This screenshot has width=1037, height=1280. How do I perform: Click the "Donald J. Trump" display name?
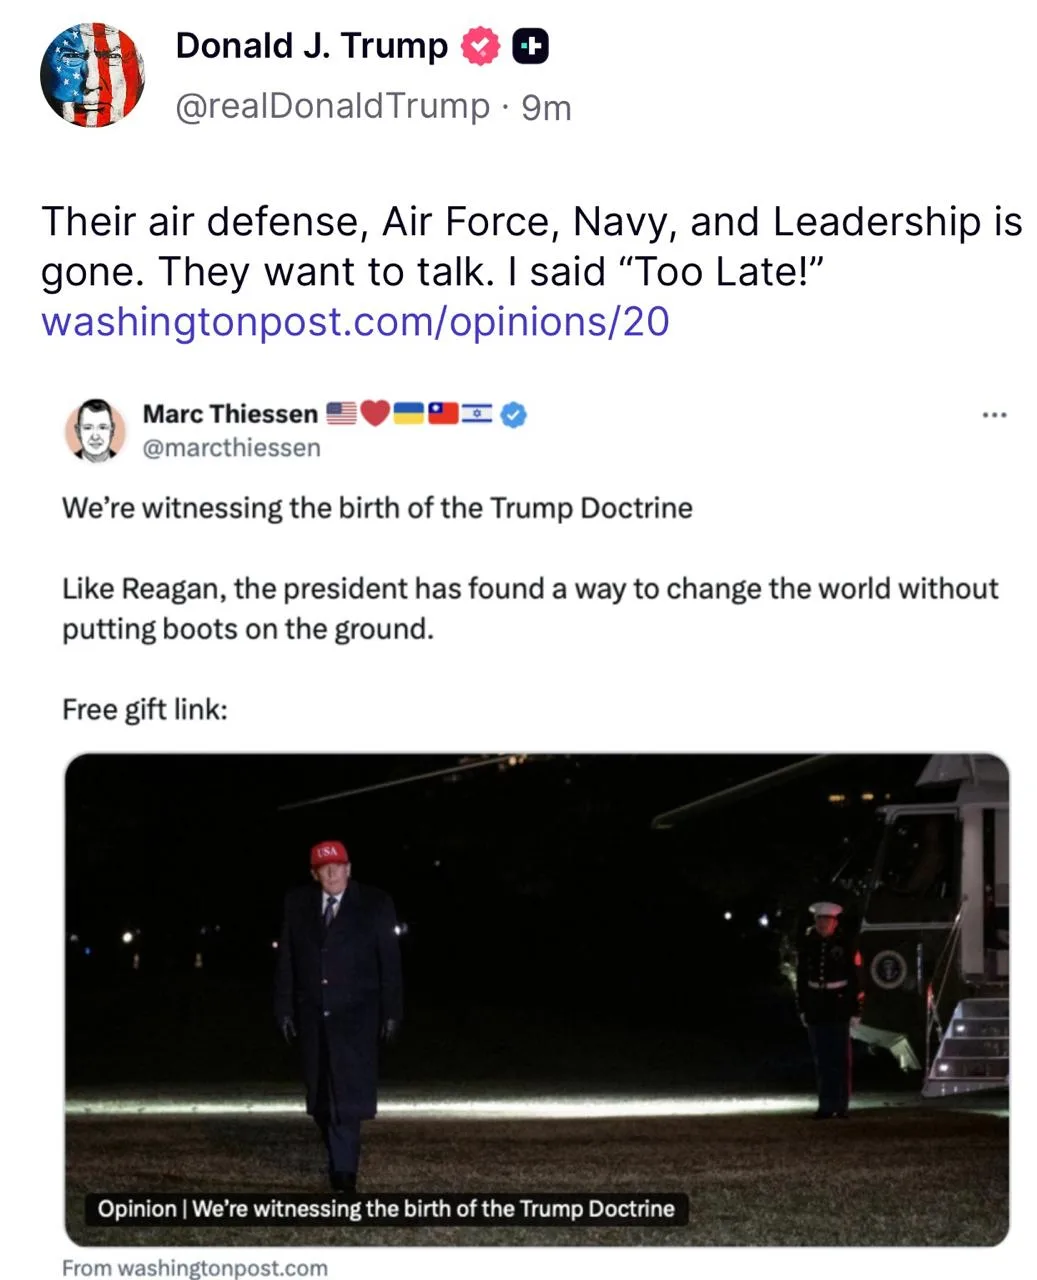point(311,46)
